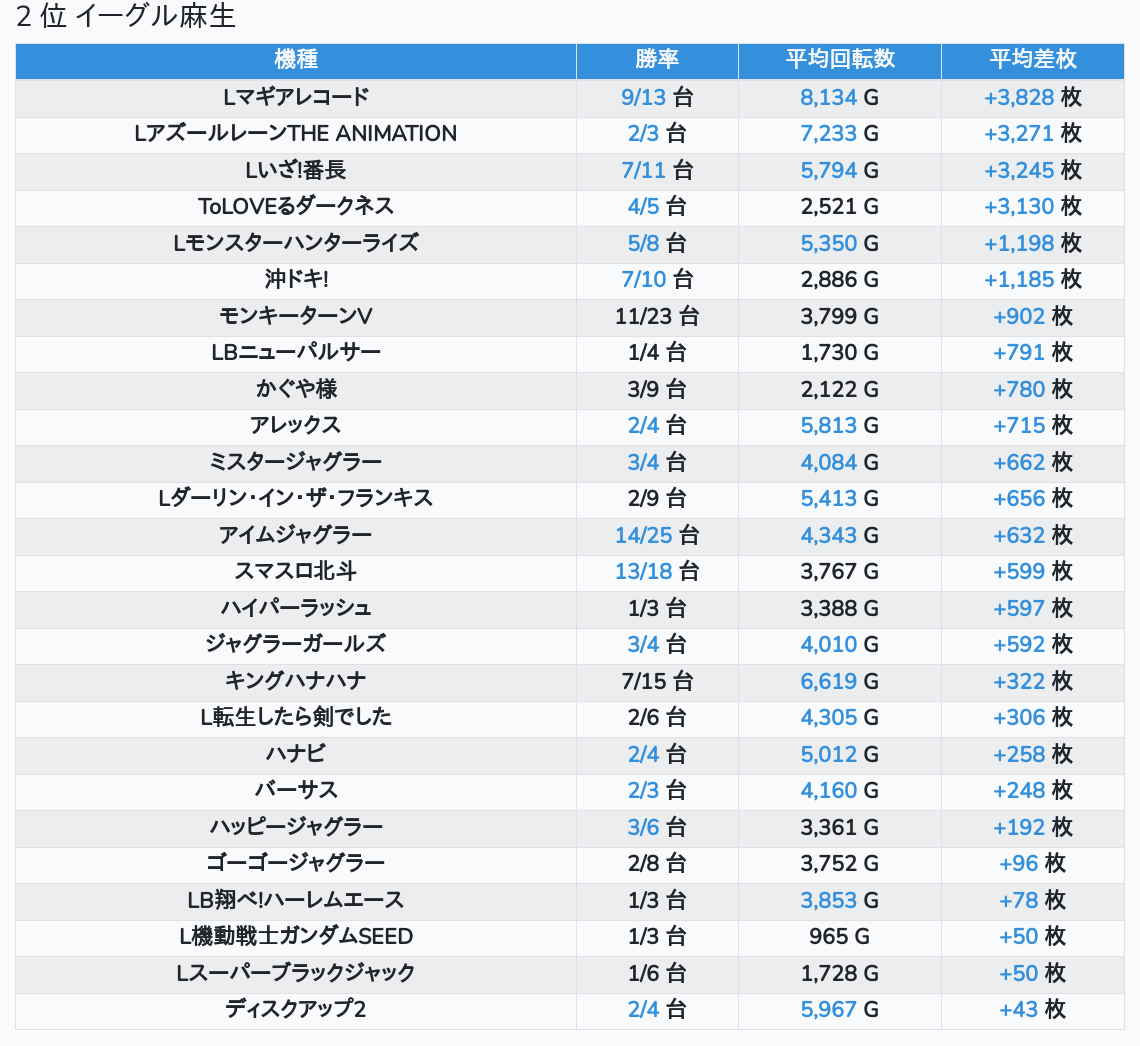Select the ミスタージャグラー cell
Screen dimensions: 1140x1046
pyautogui.click(x=296, y=462)
